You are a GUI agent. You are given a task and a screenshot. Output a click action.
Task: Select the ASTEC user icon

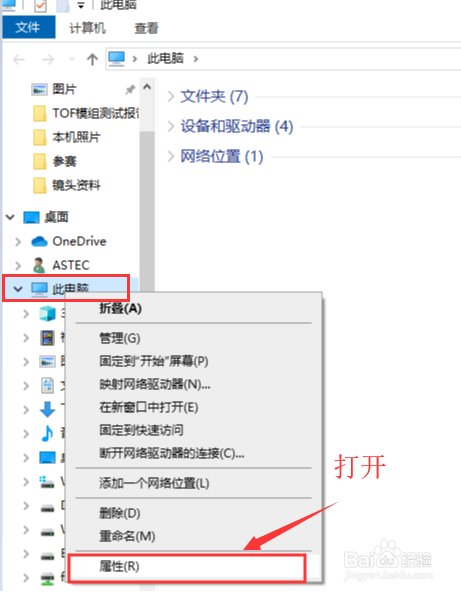point(39,265)
